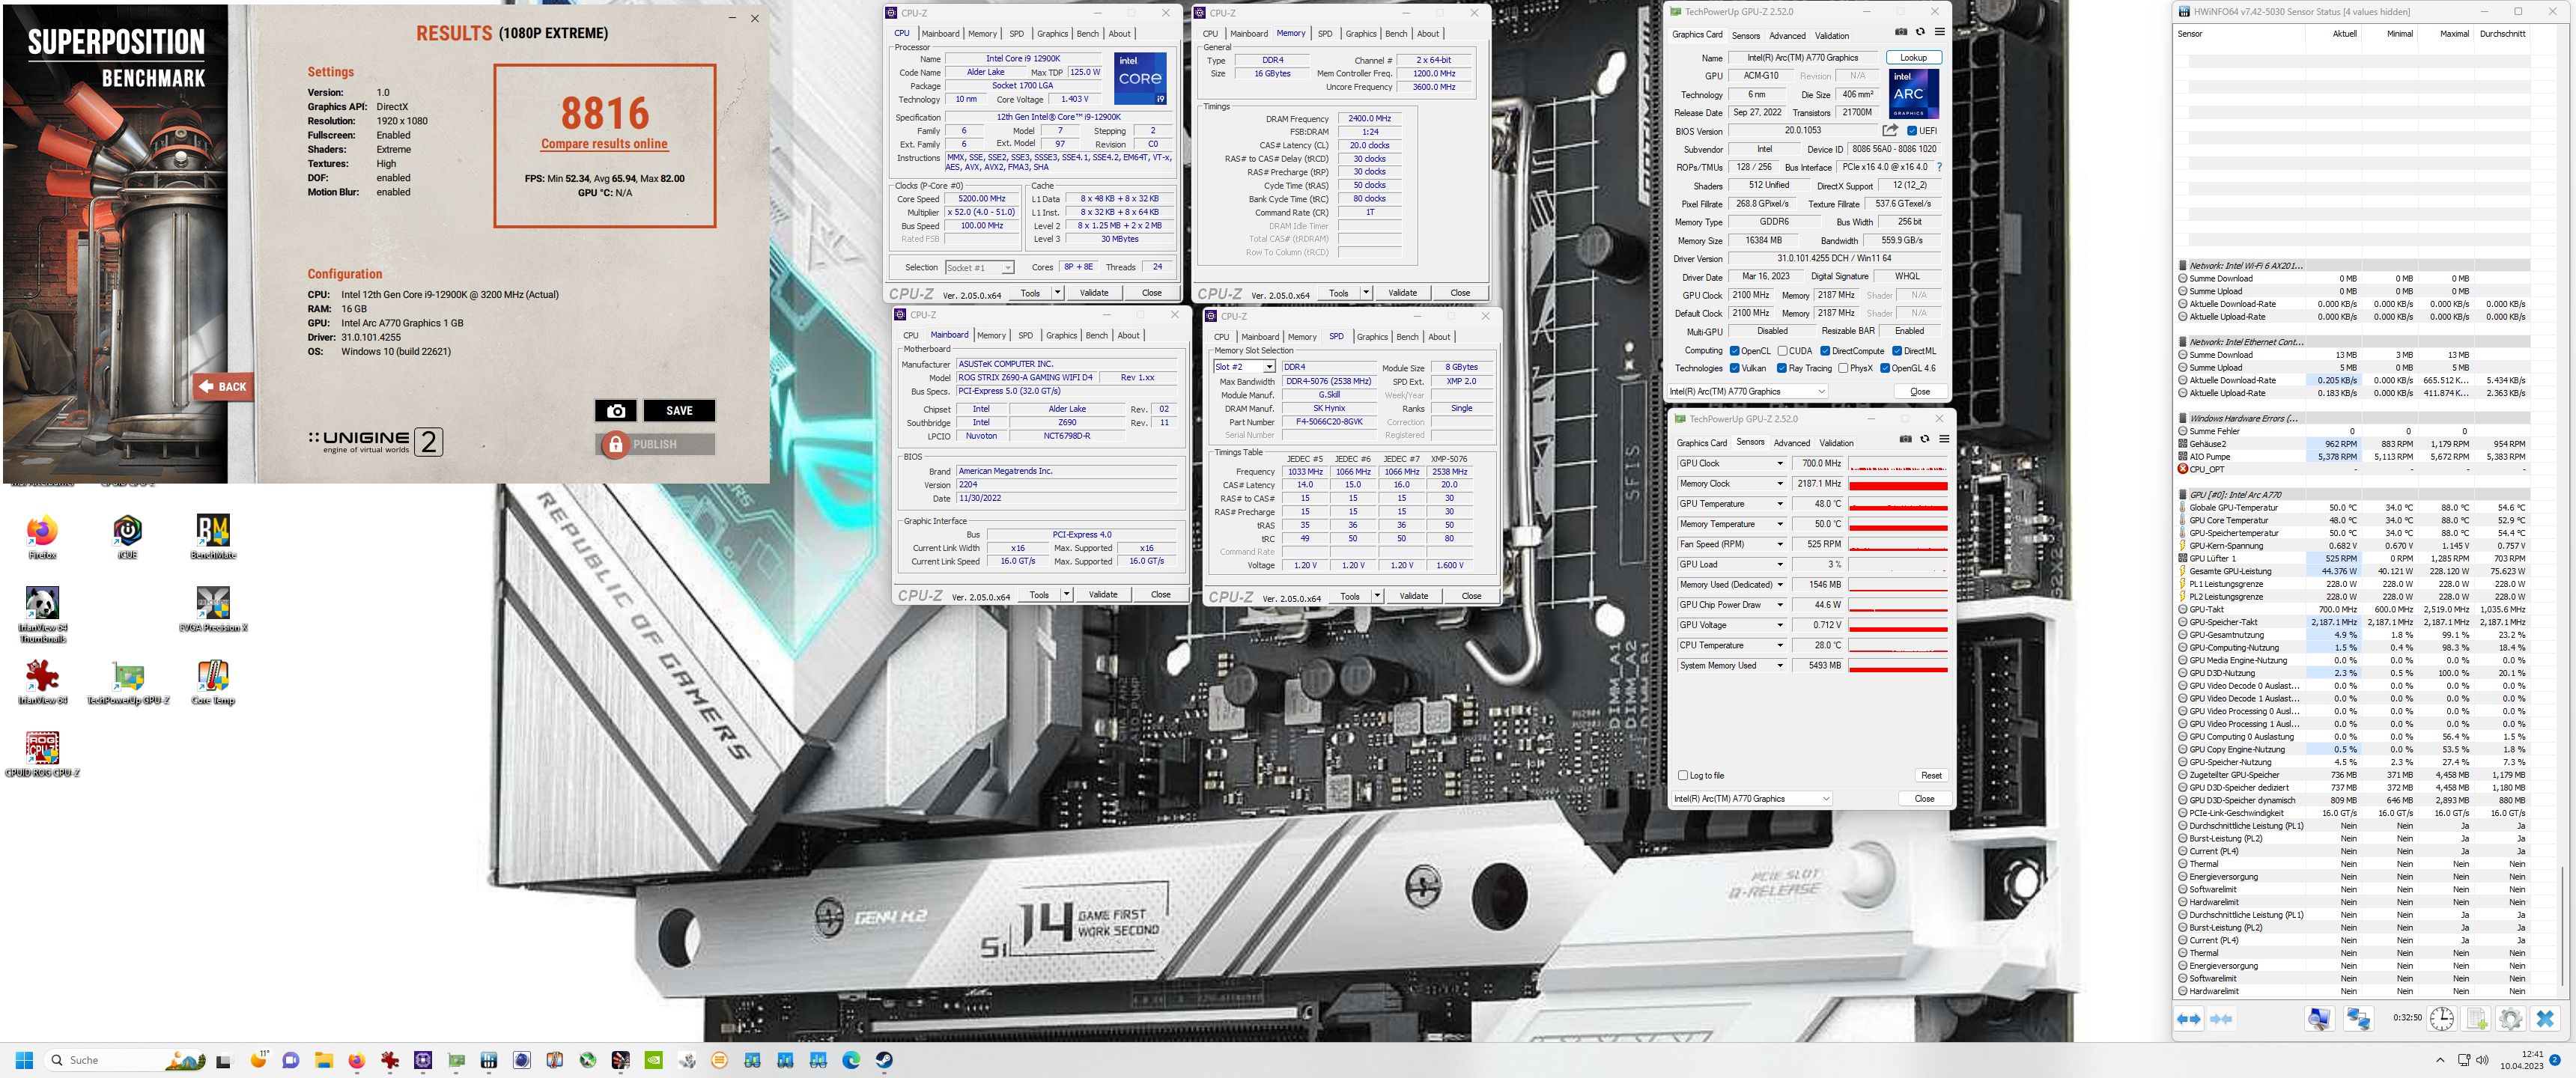Click Validate in CPU-Z Memory window

pyautogui.click(x=1402, y=293)
